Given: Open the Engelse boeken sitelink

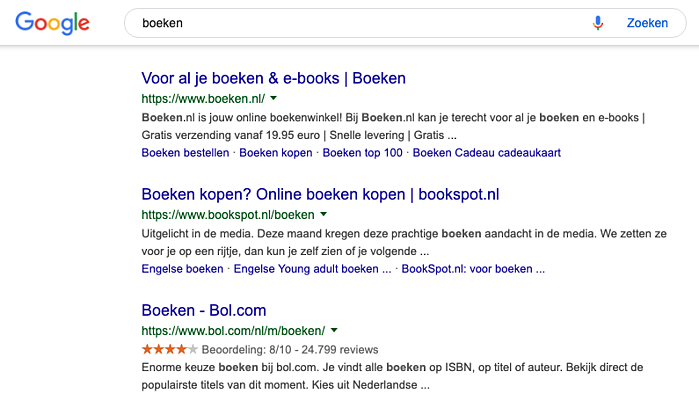Looking at the screenshot, I should 182,269.
